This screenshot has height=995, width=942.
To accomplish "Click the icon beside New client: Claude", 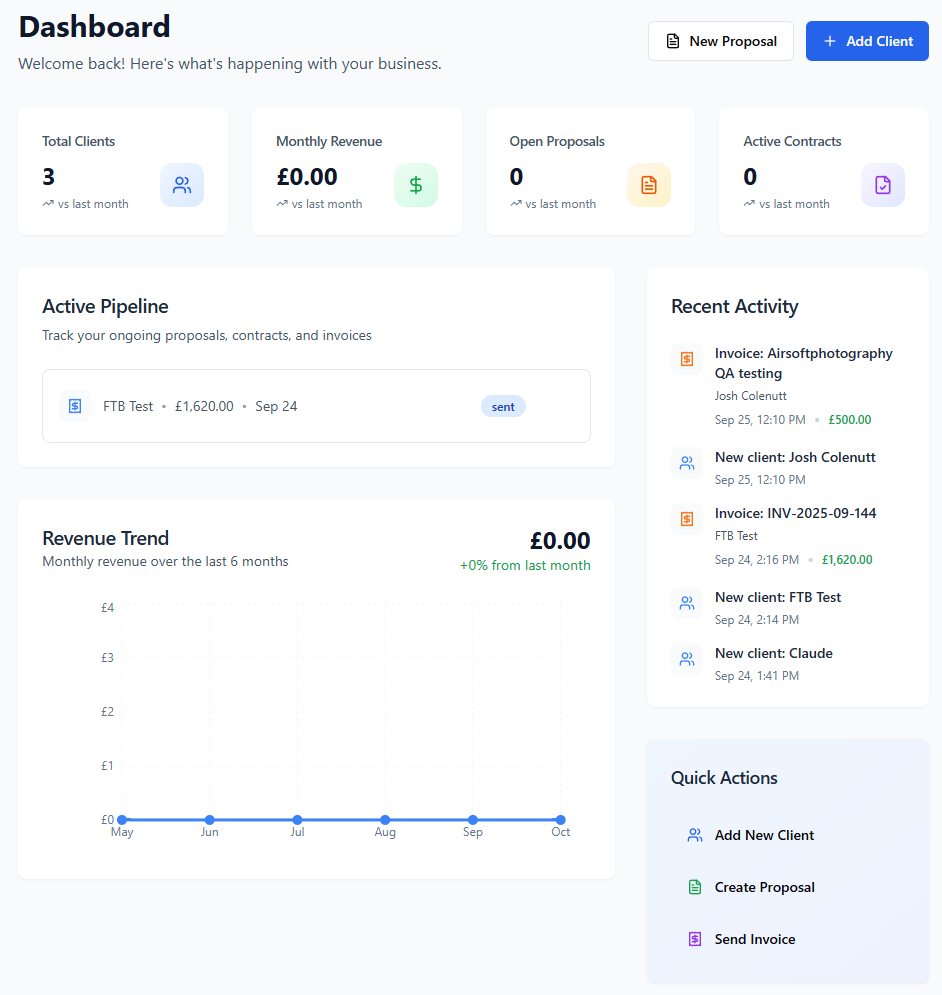I will pos(687,659).
